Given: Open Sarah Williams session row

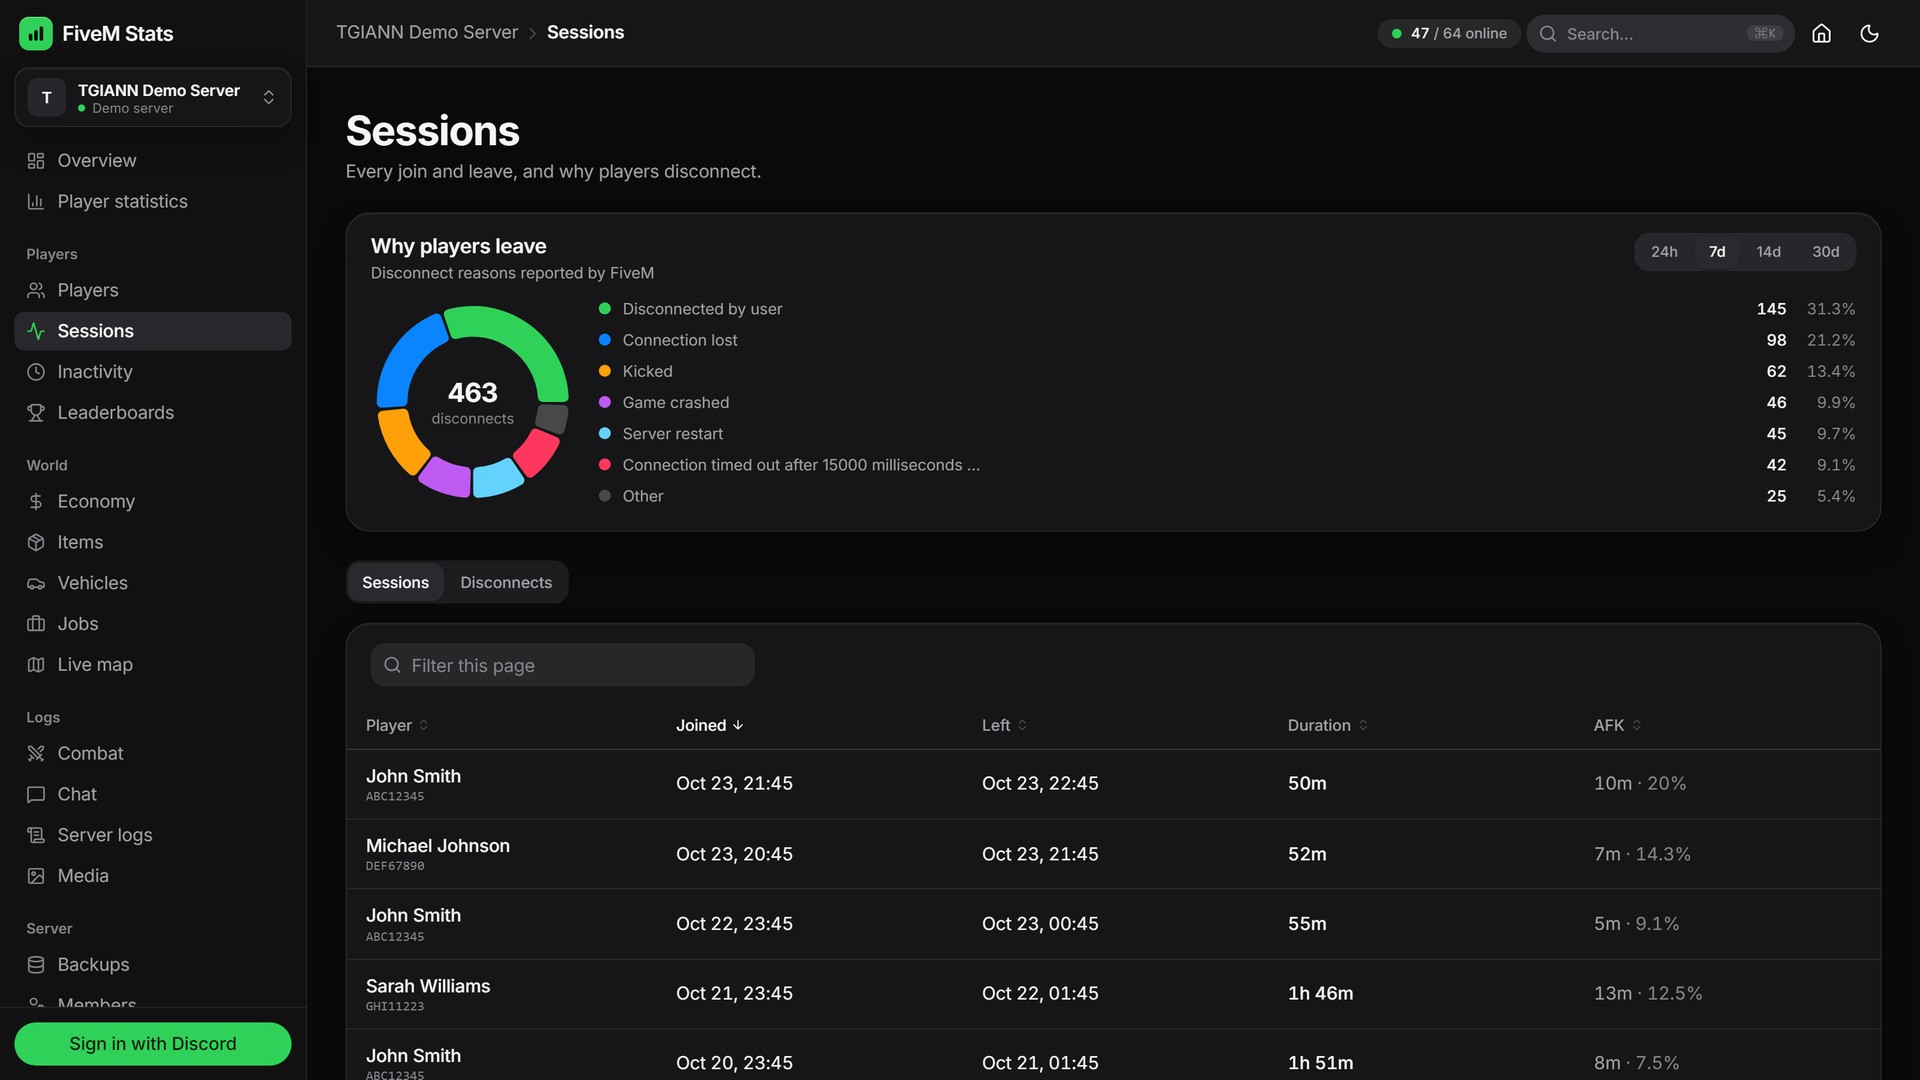Looking at the screenshot, I should [x=1113, y=994].
